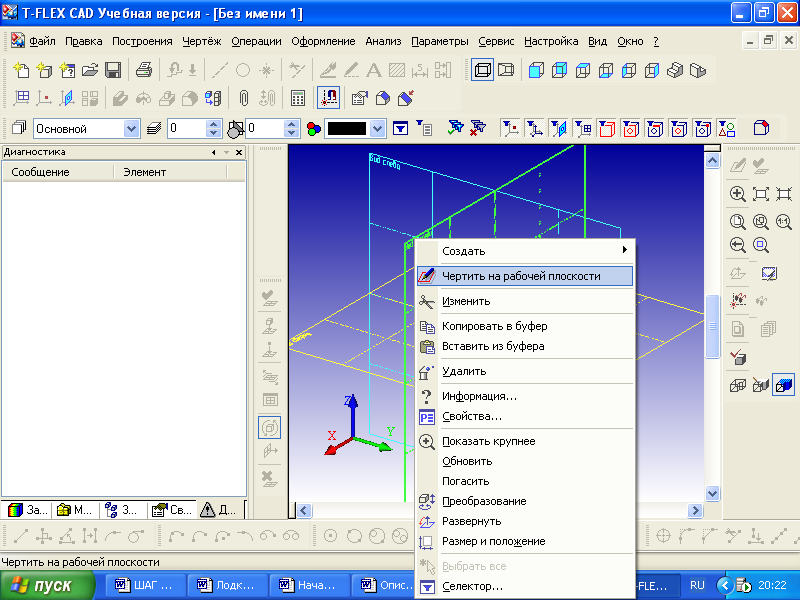This screenshot has width=800, height=600.
Task: Toggle shaded rendering blue cube icon
Action: pos(783,385)
